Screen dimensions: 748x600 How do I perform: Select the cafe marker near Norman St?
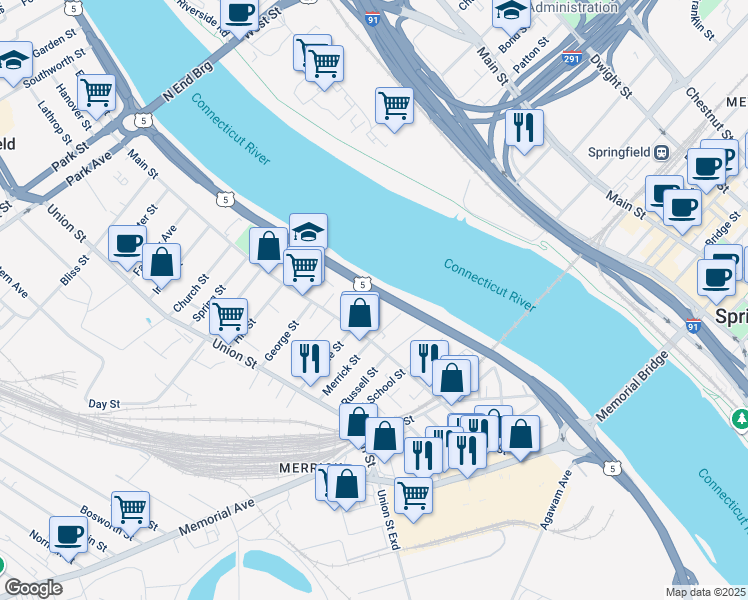(69, 538)
